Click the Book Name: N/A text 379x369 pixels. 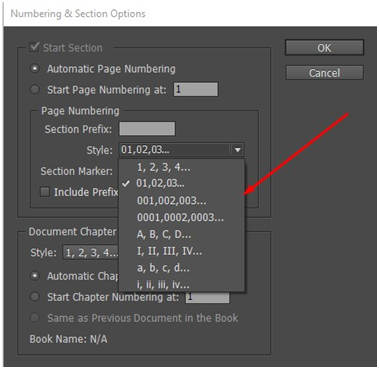coord(68,339)
